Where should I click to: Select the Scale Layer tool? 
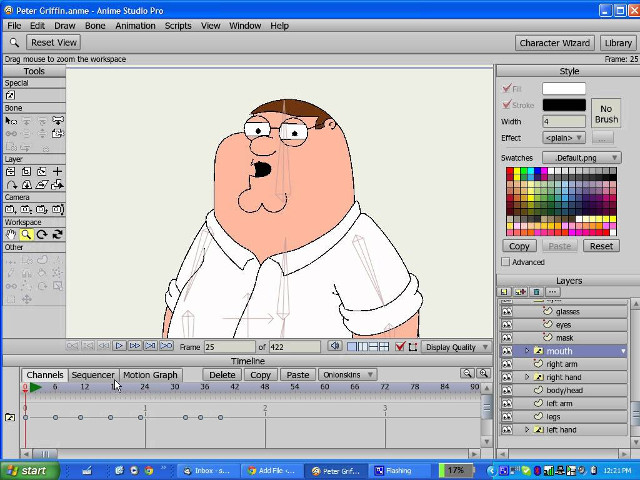(x=26, y=172)
